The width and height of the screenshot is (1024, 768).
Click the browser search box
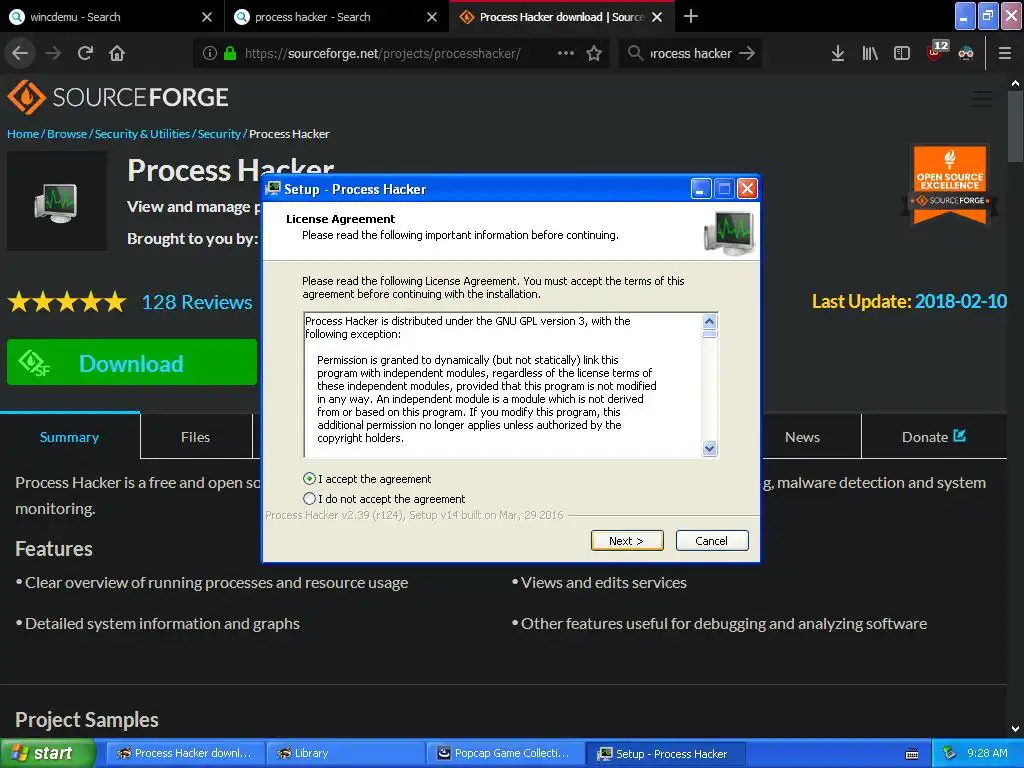[x=689, y=53]
